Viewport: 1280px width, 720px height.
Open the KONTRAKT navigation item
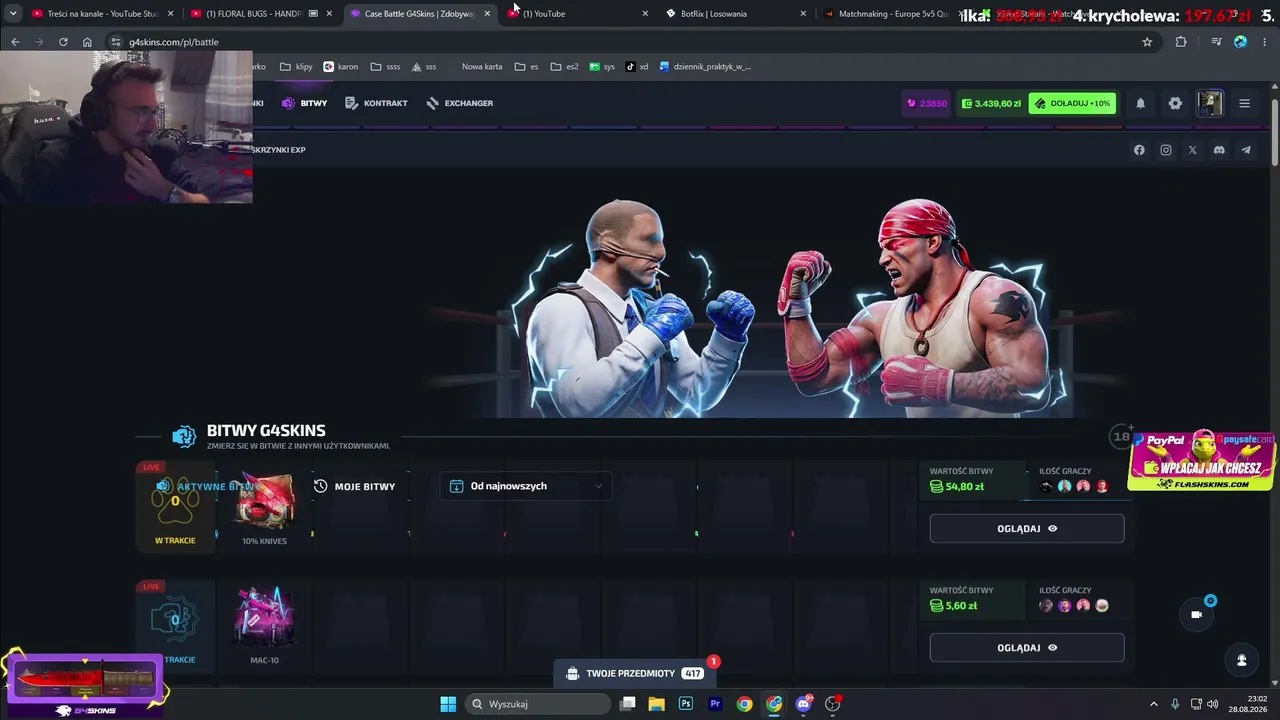pyautogui.click(x=376, y=103)
